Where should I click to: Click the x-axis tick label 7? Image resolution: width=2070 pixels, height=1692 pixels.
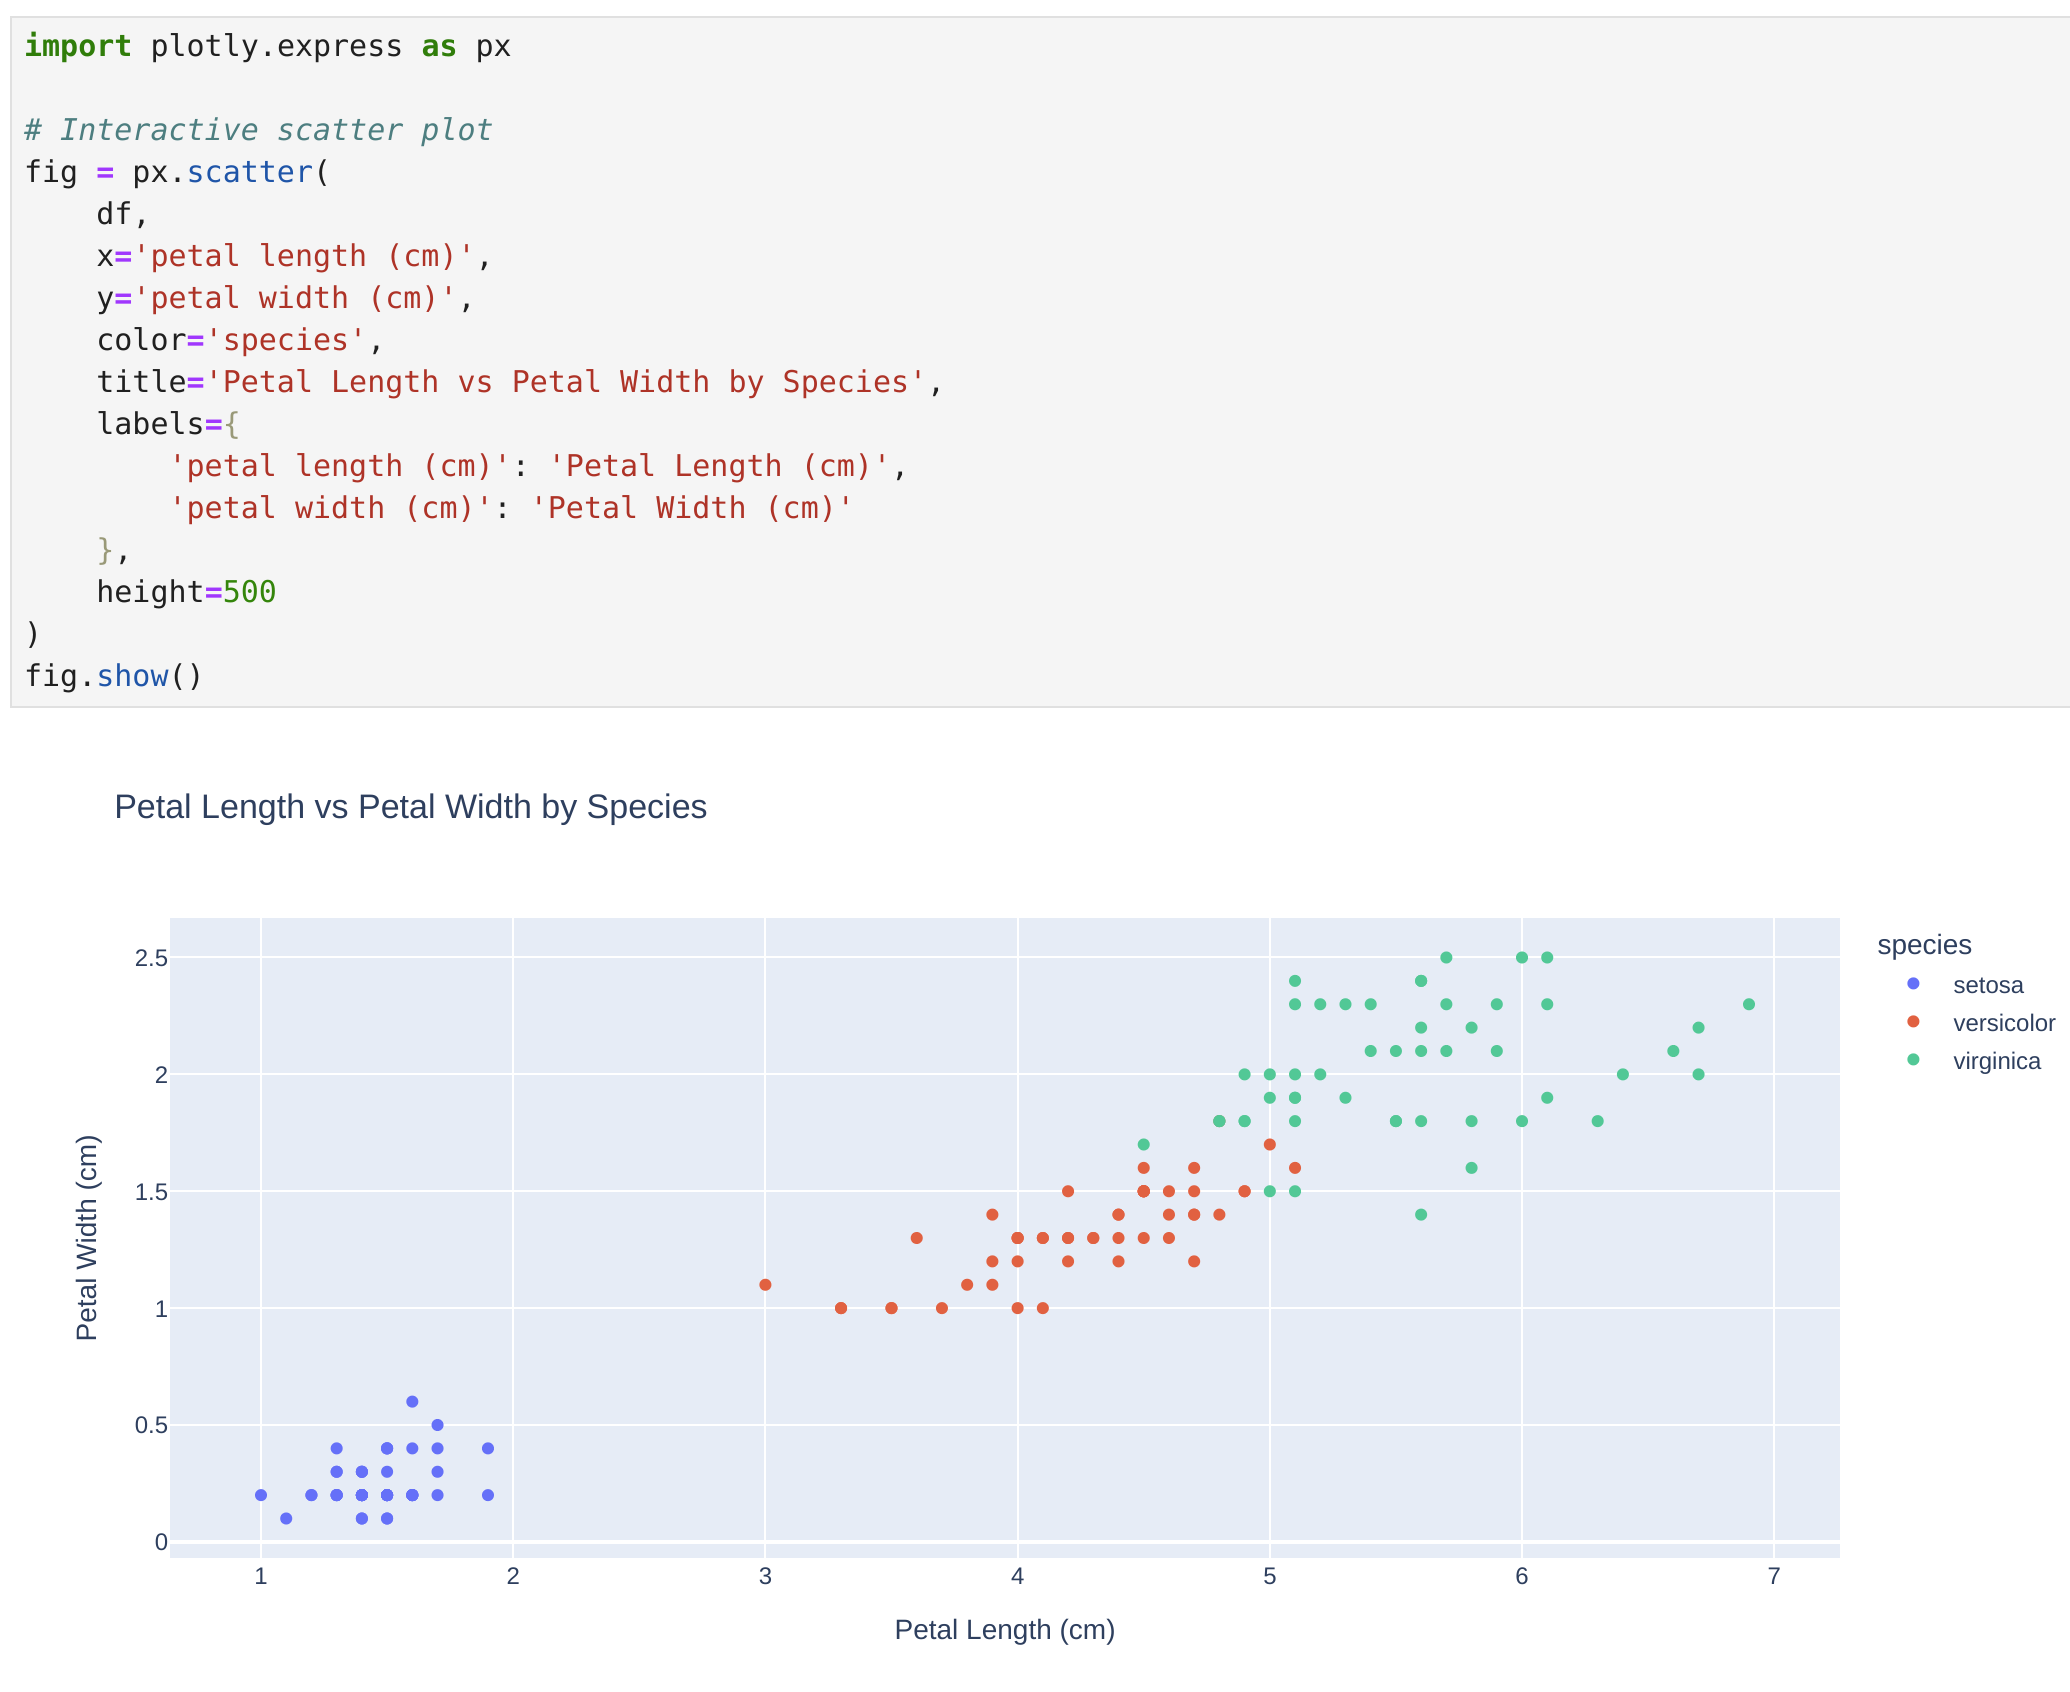click(x=1773, y=1577)
